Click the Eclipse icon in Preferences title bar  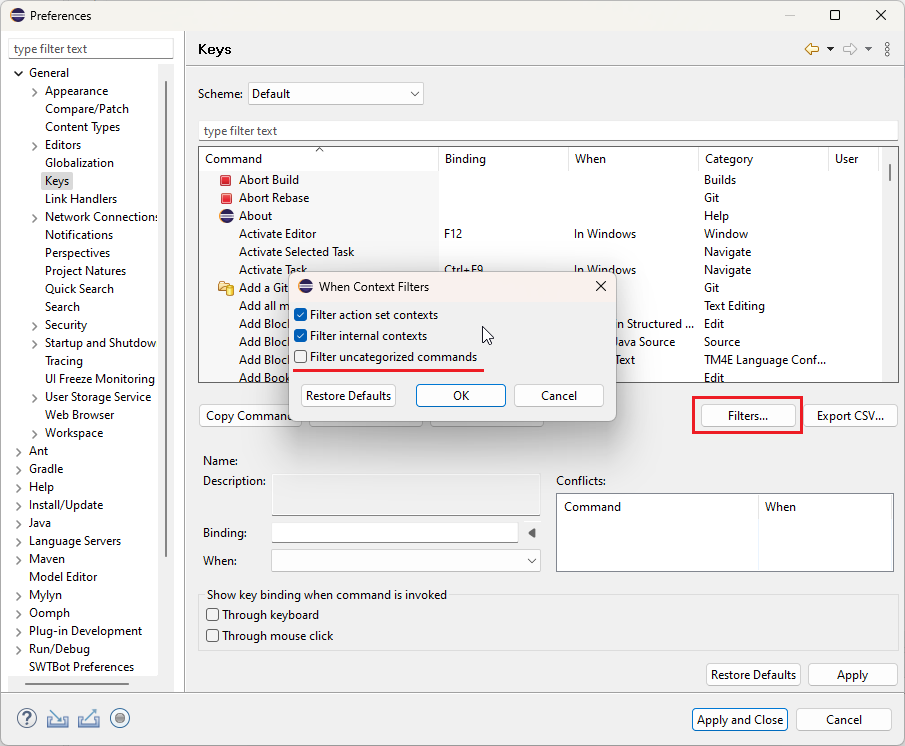click(x=17, y=15)
